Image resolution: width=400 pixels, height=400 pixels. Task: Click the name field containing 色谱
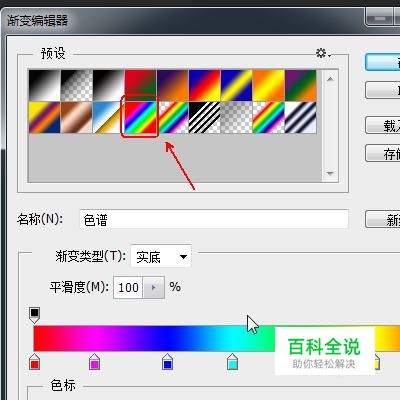[214, 219]
